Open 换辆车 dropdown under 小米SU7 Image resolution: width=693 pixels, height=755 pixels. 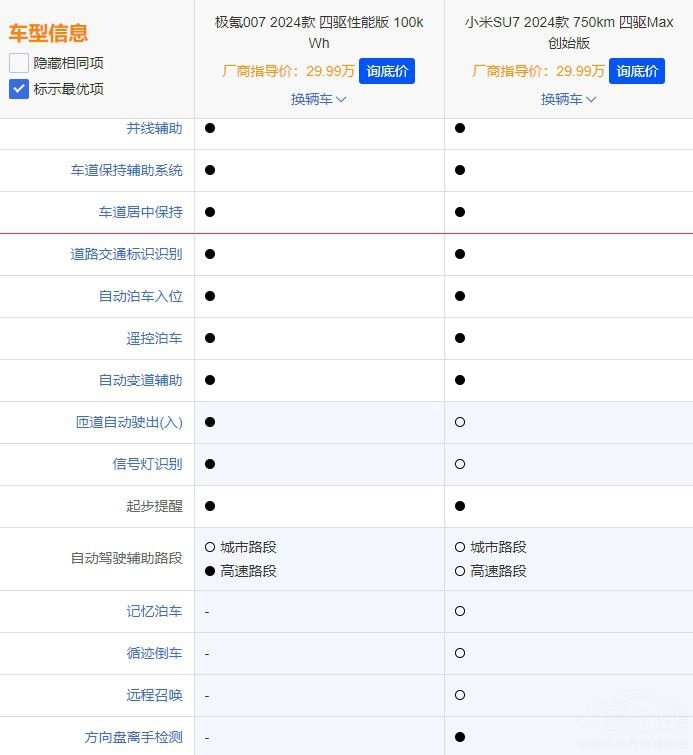[568, 99]
